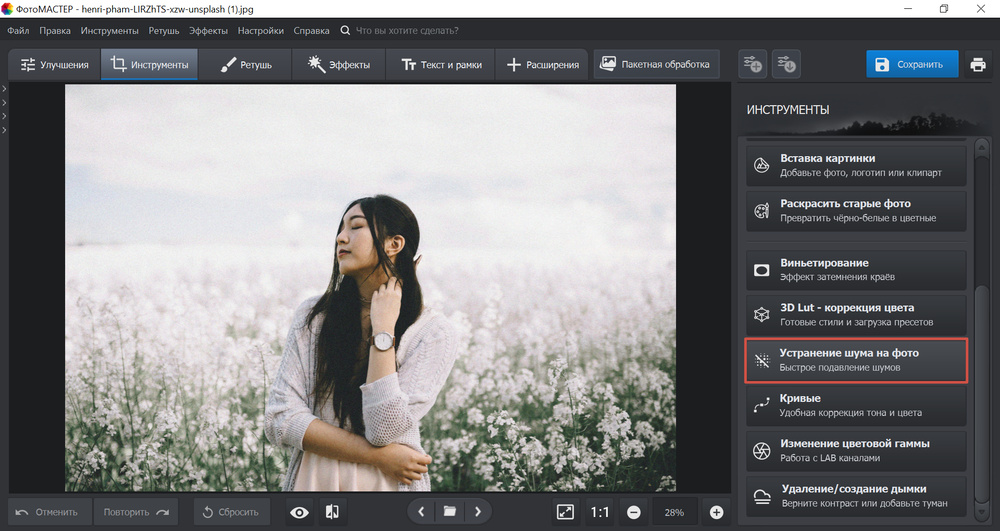
Task: Switch to the Текст и рамки tab
Action: click(x=441, y=65)
